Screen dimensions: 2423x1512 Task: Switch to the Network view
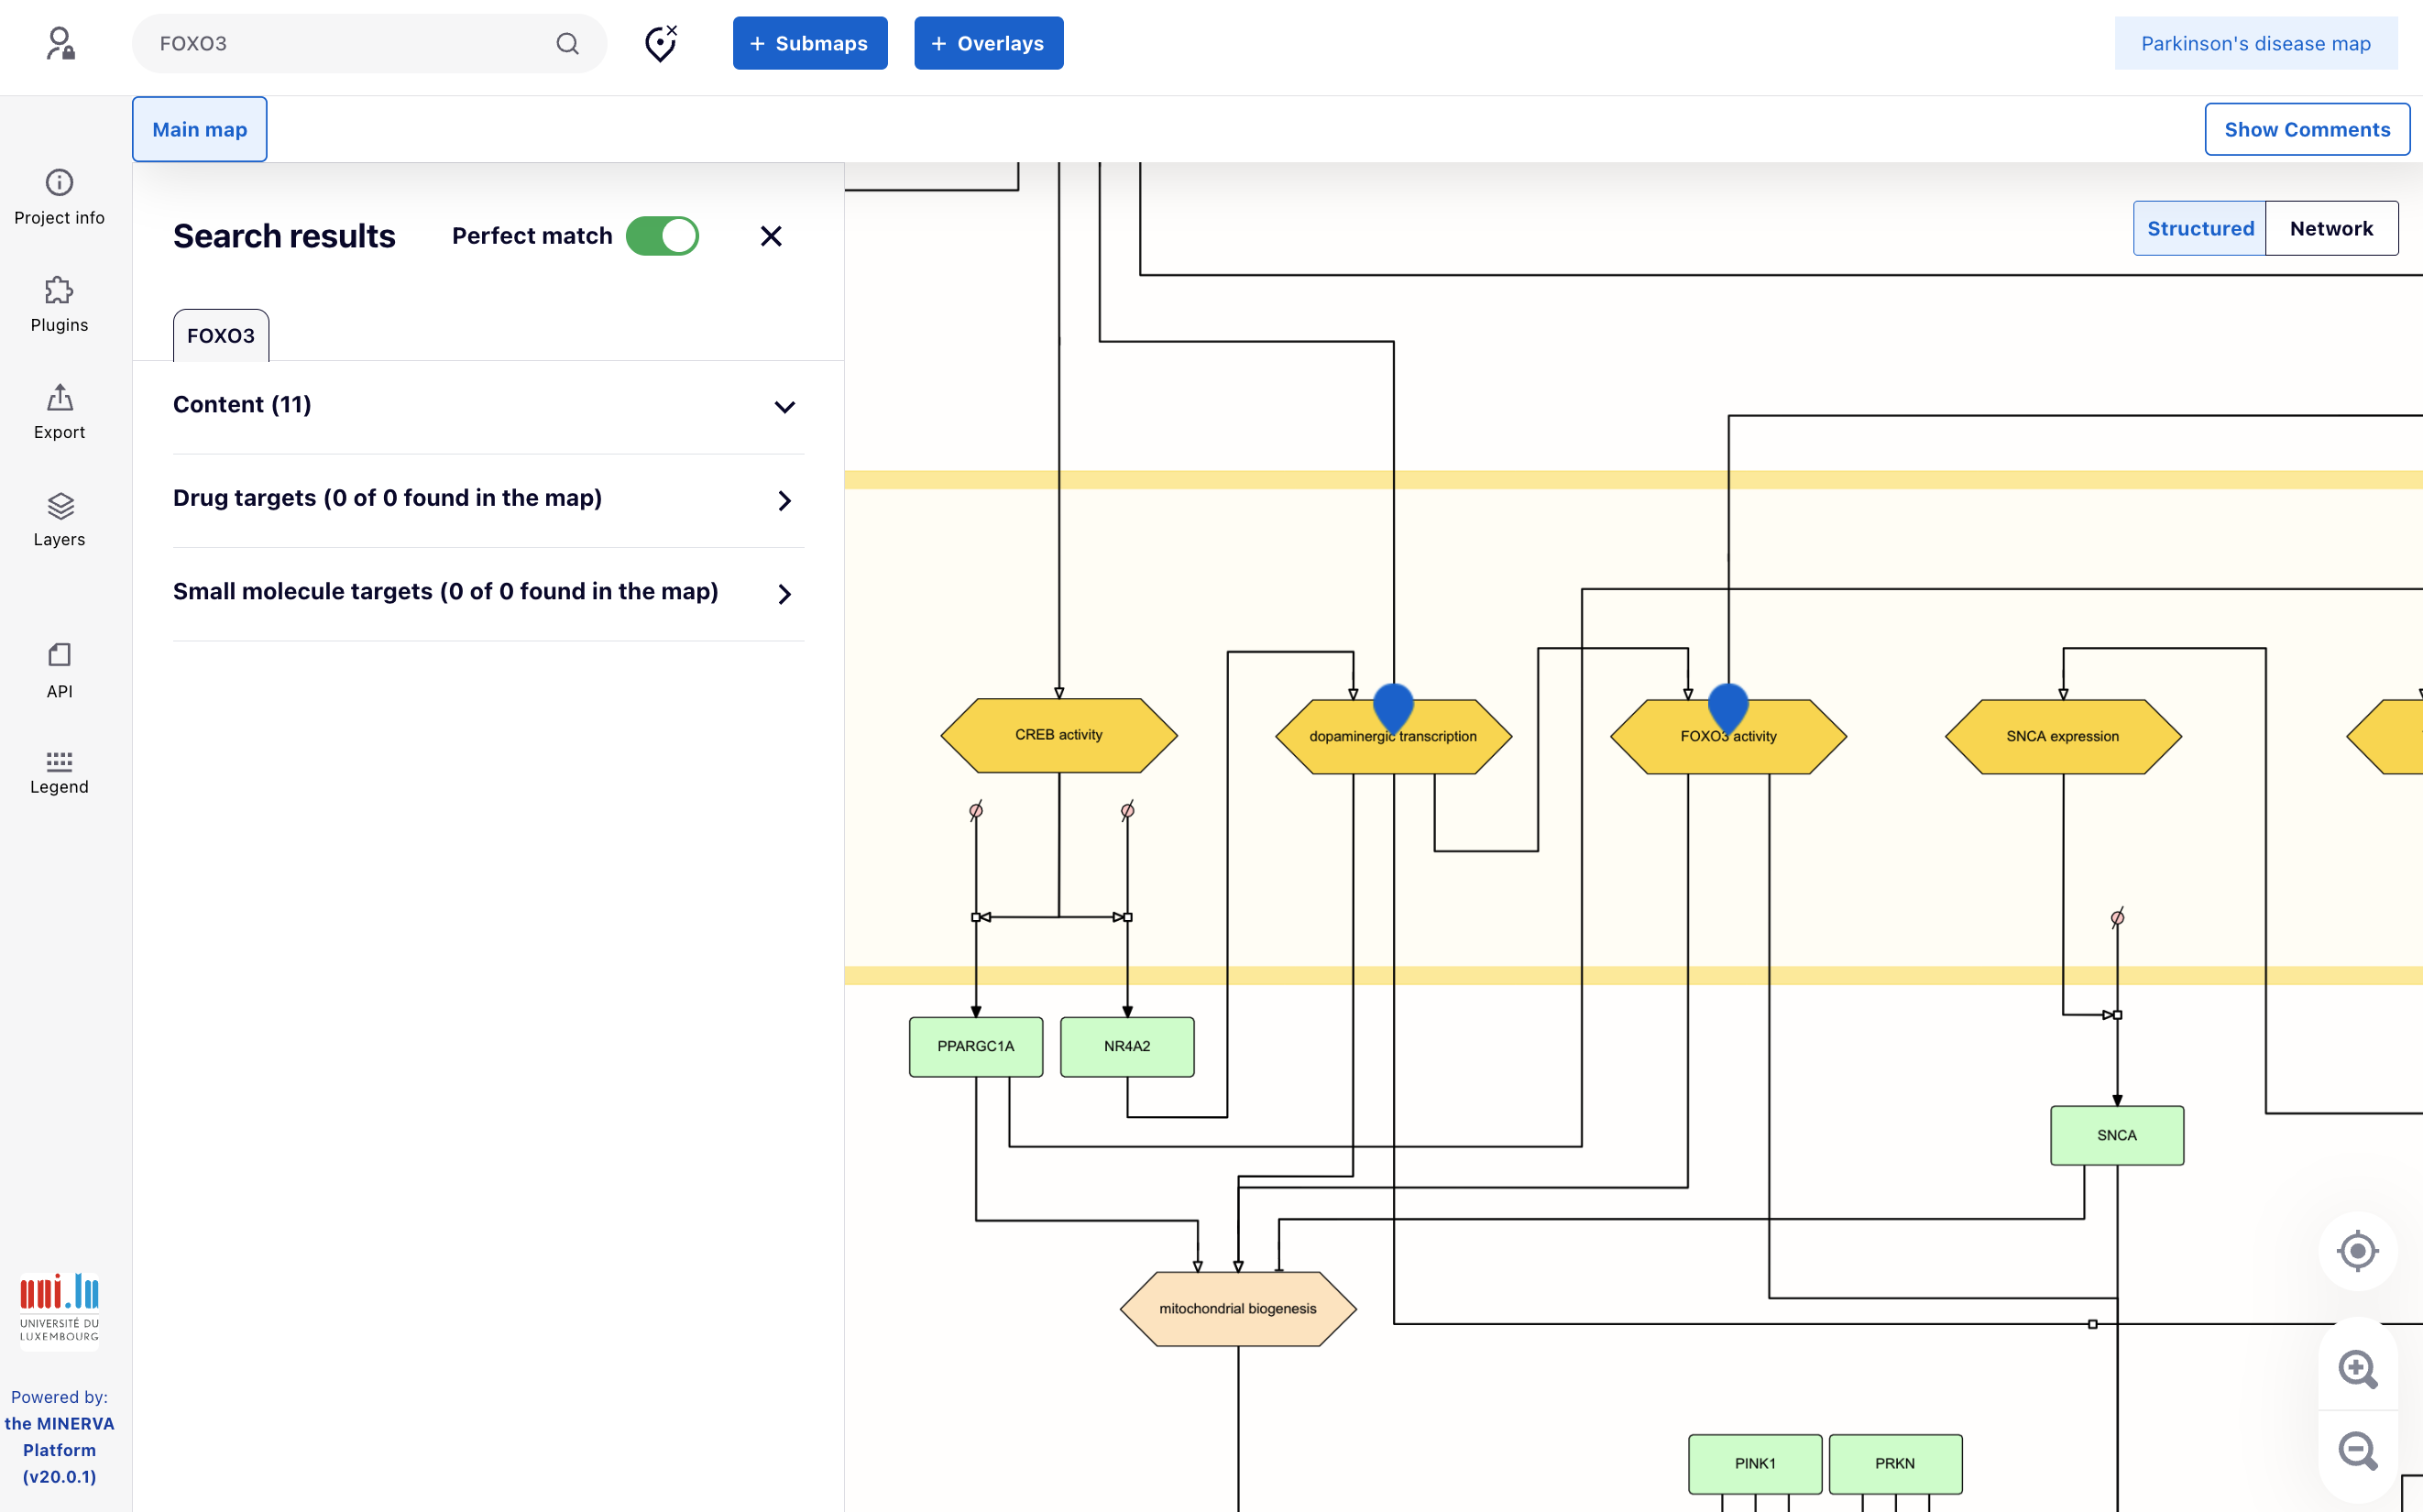2330,228
